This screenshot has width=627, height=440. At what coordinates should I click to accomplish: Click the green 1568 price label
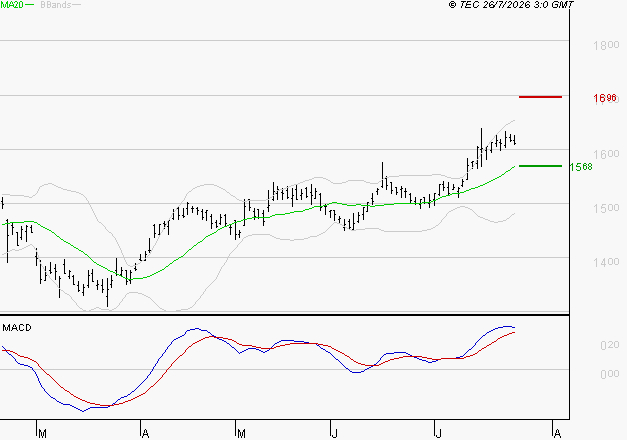point(581,167)
